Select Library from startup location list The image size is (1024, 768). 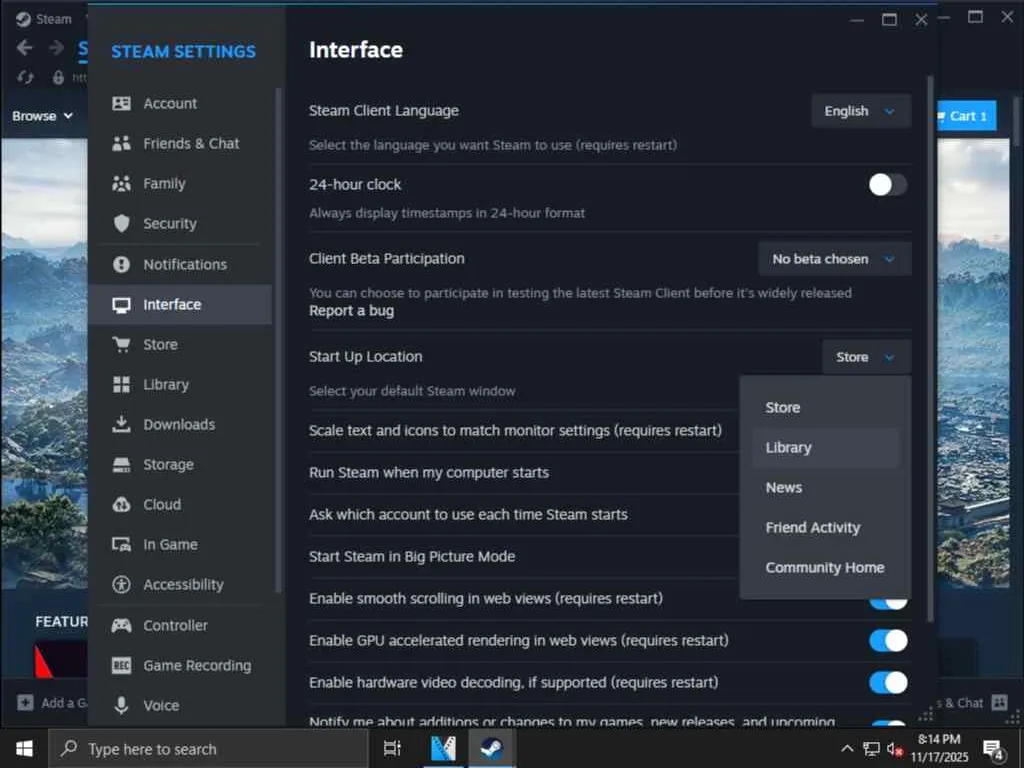825,447
